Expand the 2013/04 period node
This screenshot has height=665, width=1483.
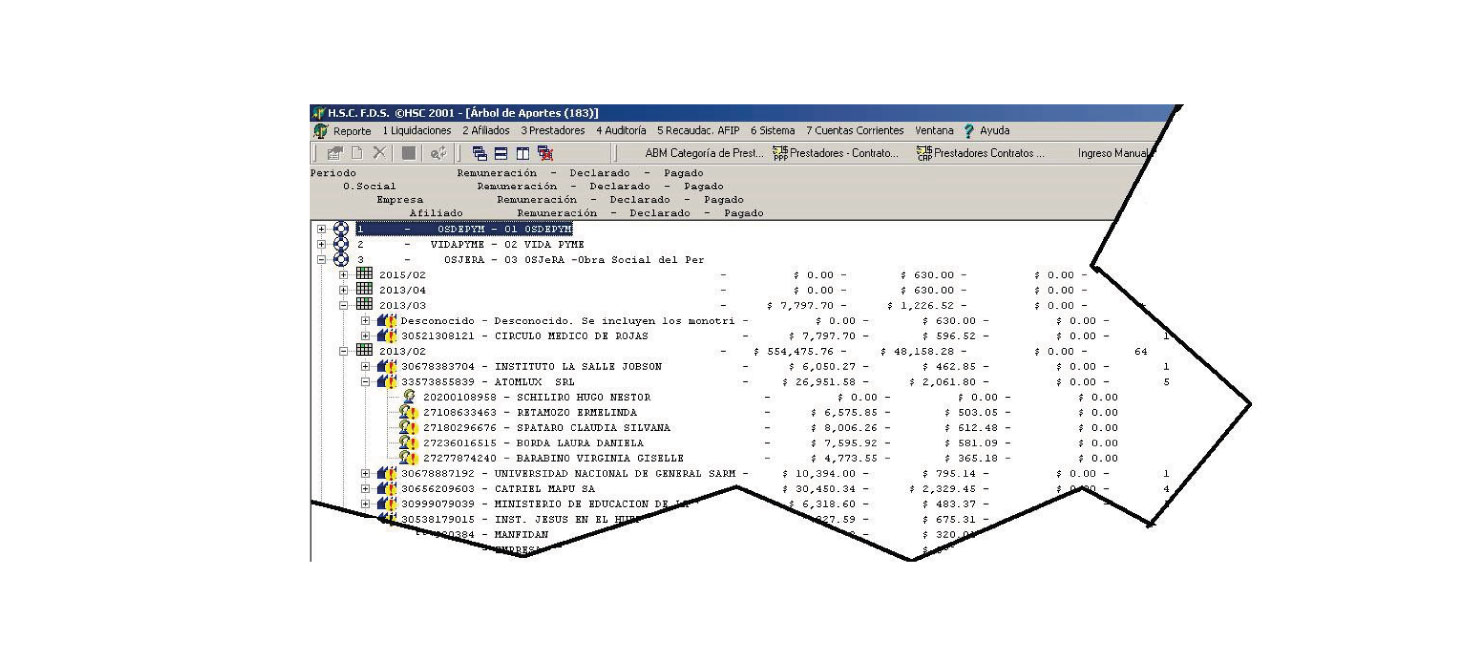coord(344,289)
